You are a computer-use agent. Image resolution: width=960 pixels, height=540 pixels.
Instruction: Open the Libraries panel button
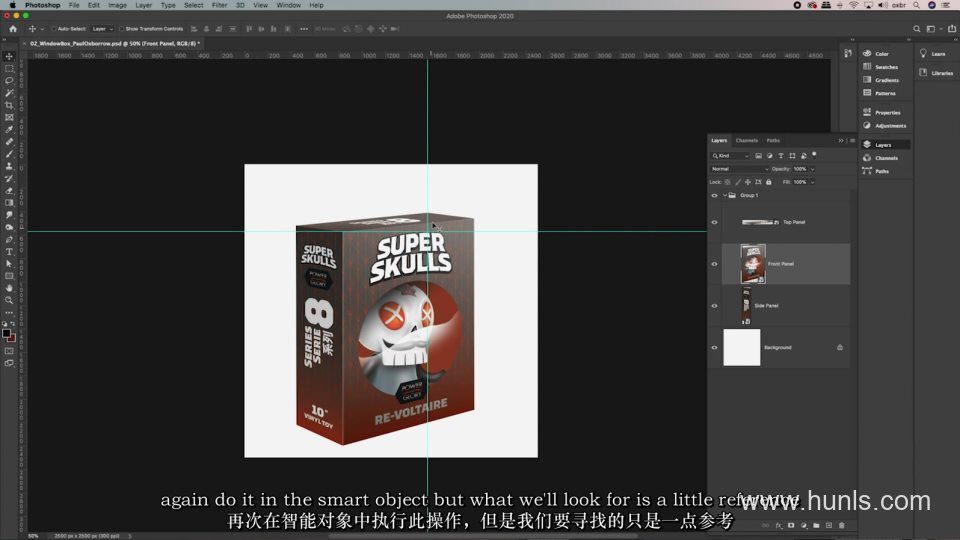[937, 73]
